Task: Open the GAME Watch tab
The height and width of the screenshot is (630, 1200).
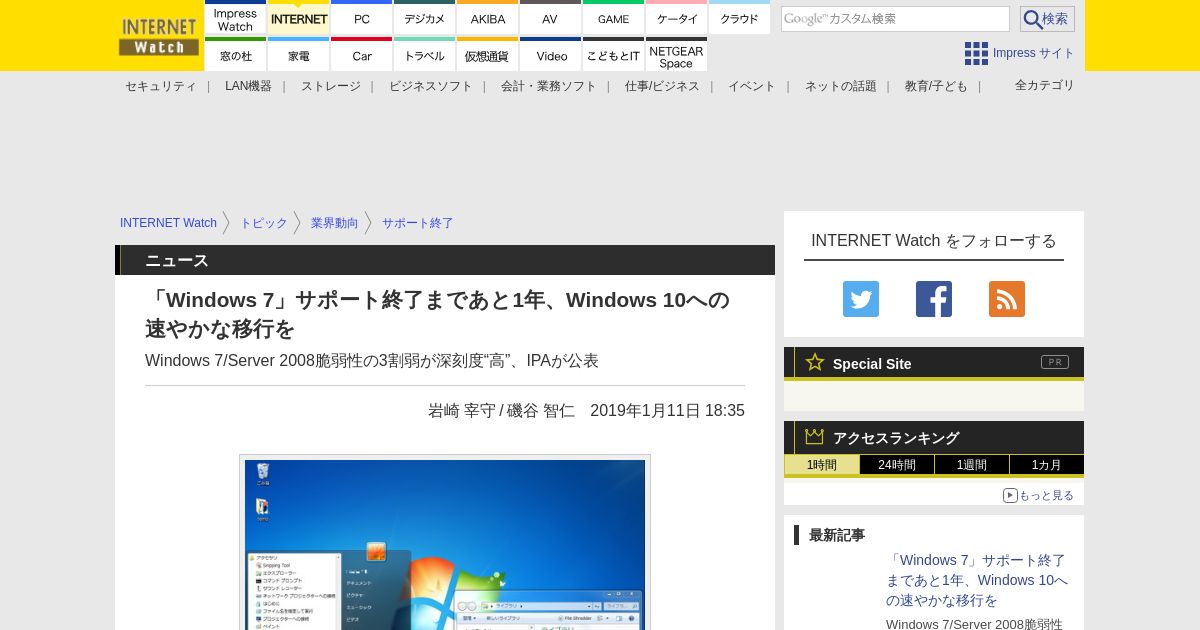Action: (613, 19)
